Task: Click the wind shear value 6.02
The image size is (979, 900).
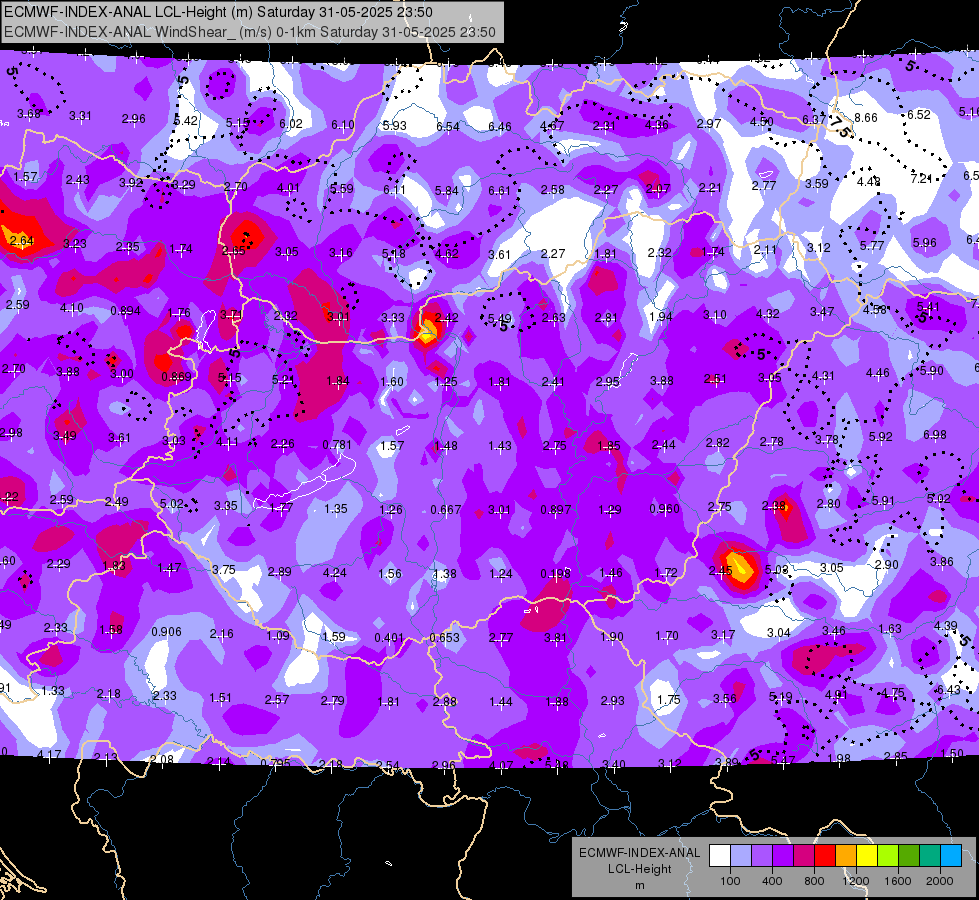Action: coord(291,124)
